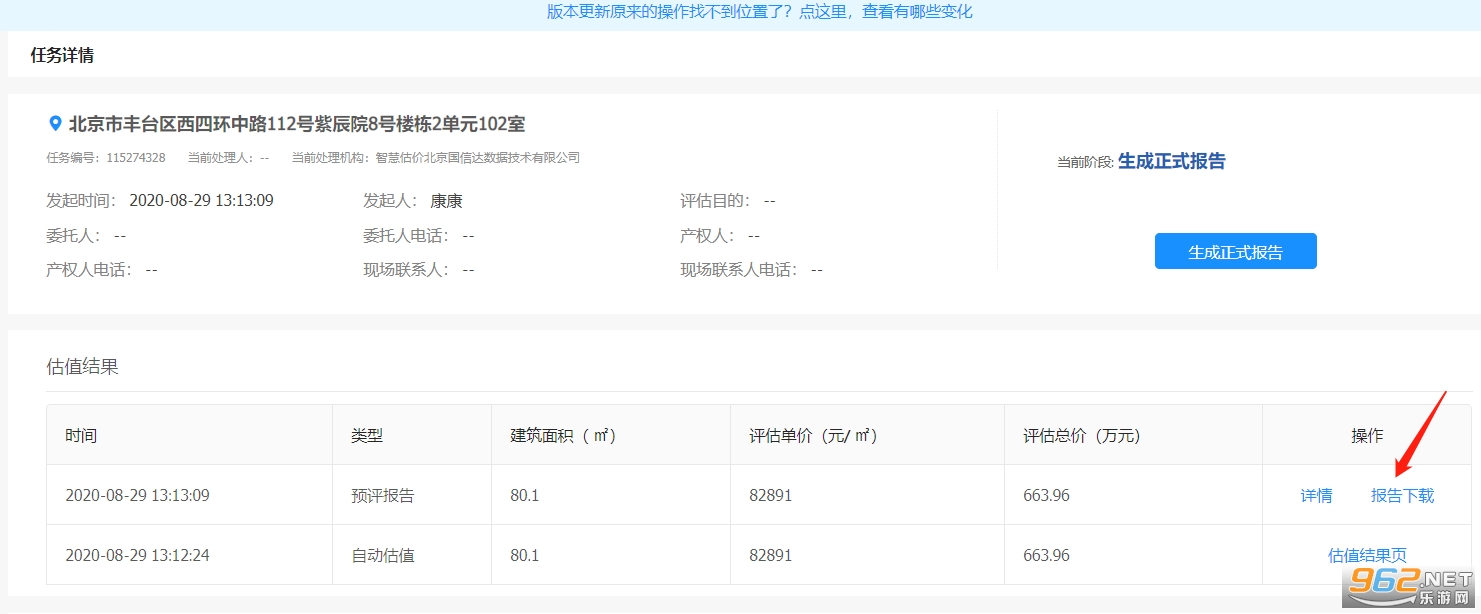The image size is (1481, 614).
Task: Click the 操作 column header
Action: [x=1367, y=435]
